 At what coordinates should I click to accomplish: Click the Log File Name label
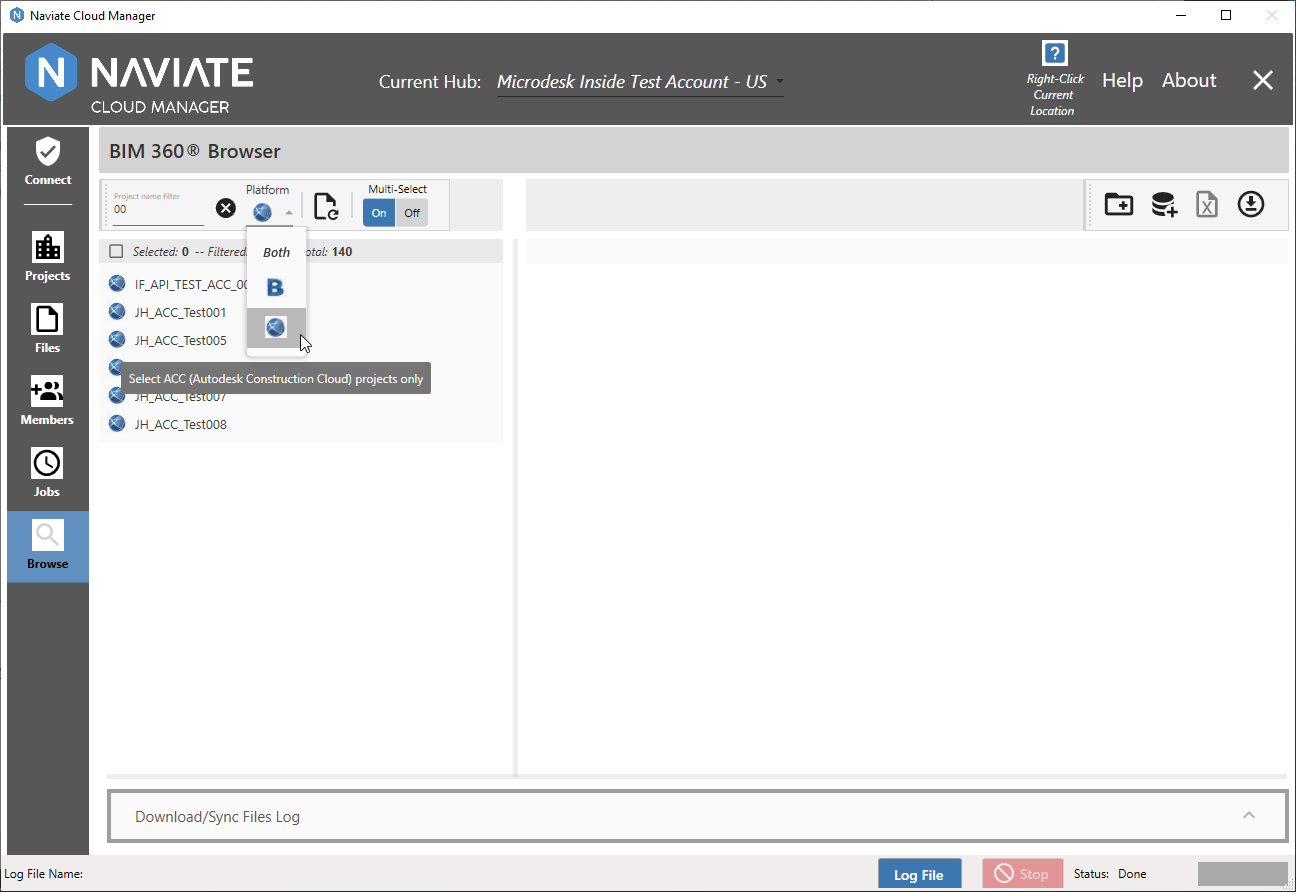point(43,874)
